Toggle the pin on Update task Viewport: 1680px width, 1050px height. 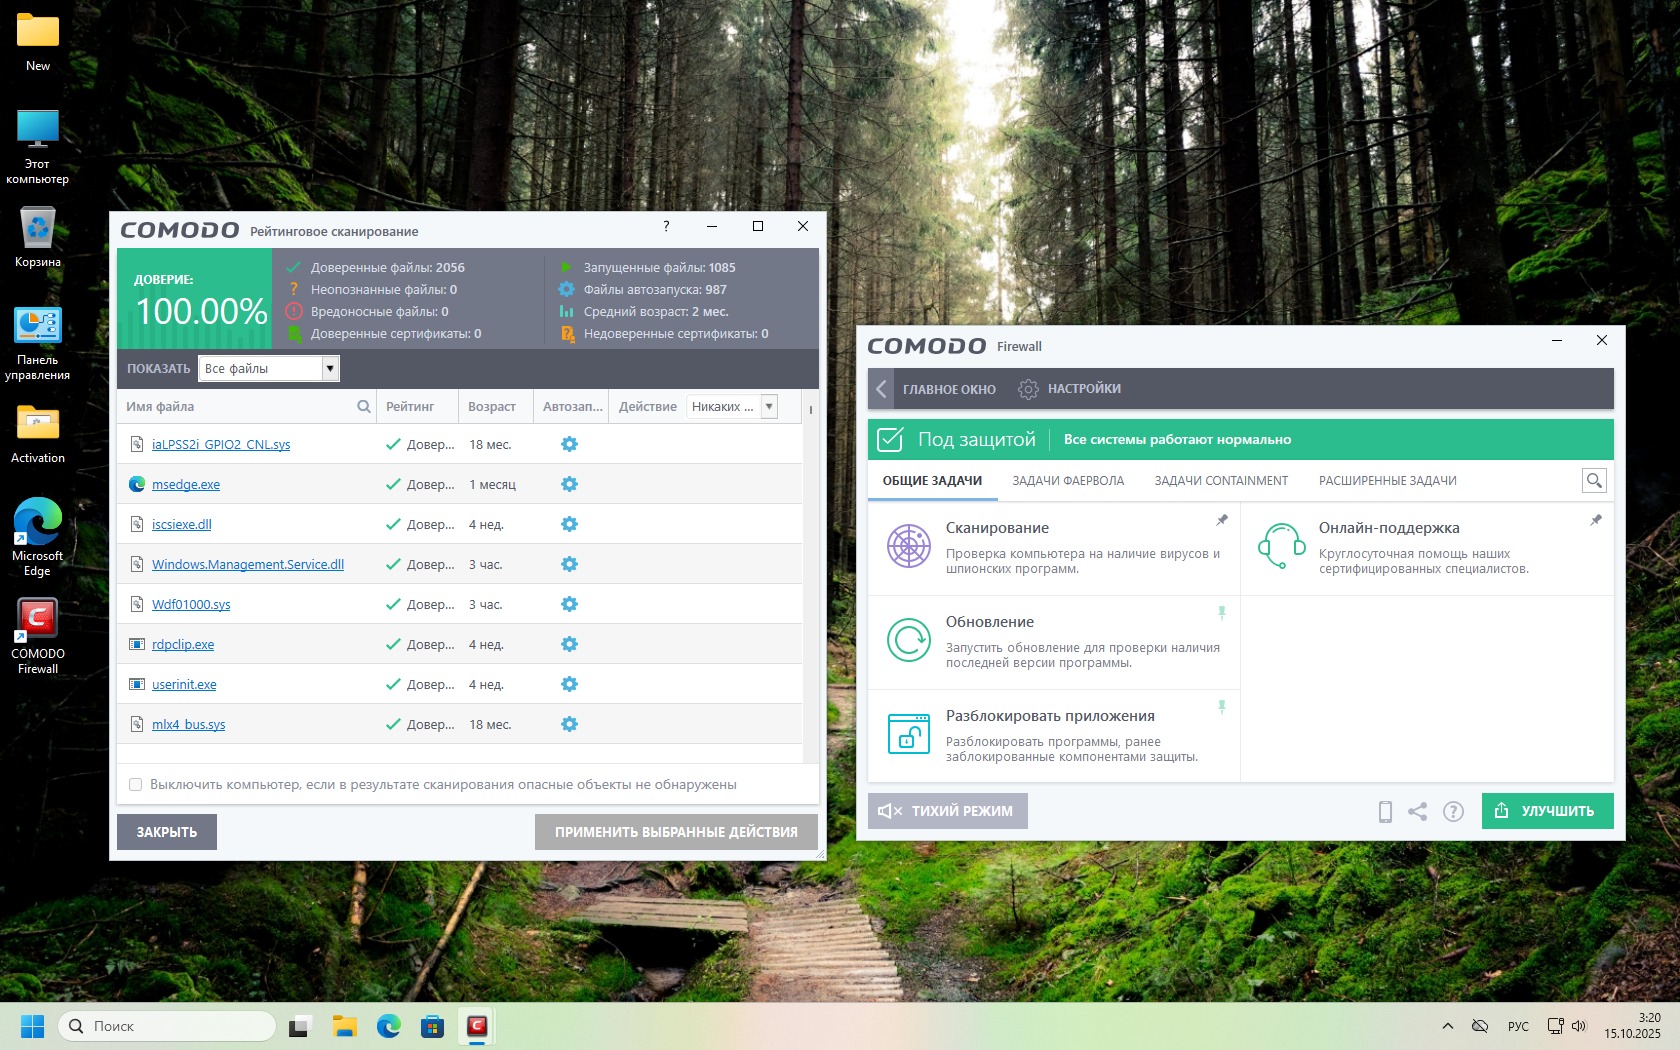pos(1221,612)
